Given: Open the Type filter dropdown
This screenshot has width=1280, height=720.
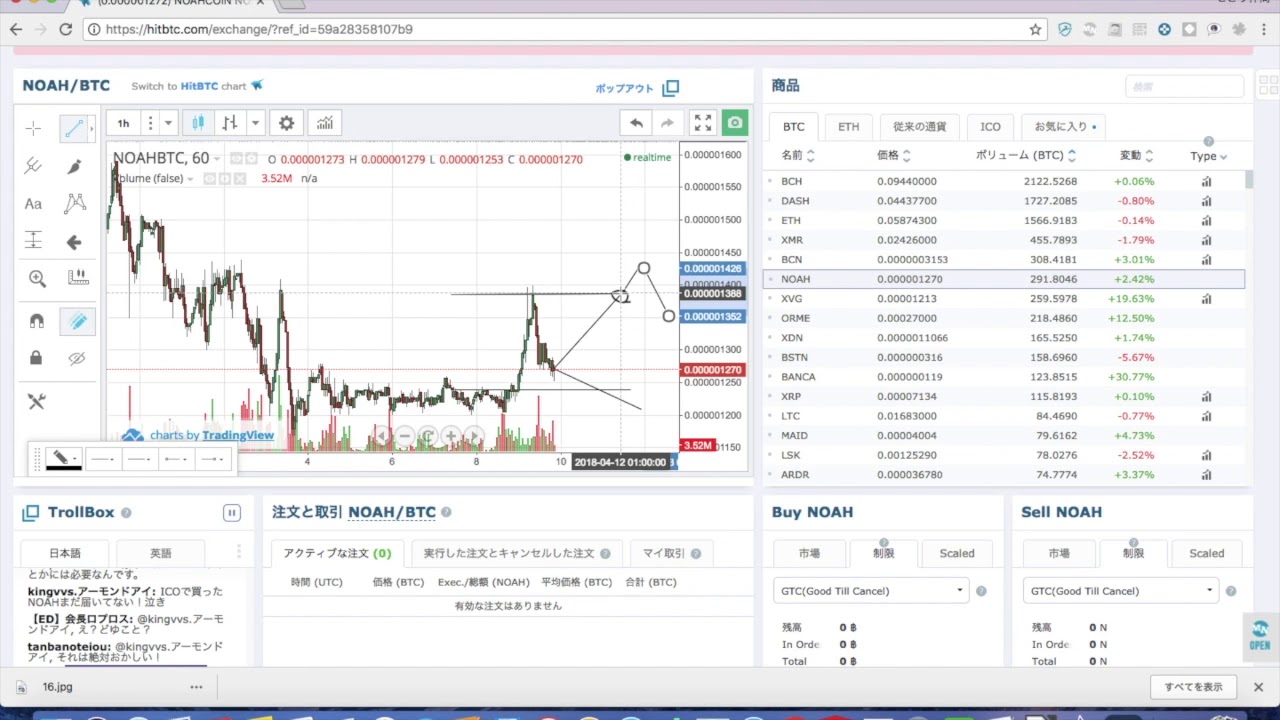Looking at the screenshot, I should coord(1208,156).
